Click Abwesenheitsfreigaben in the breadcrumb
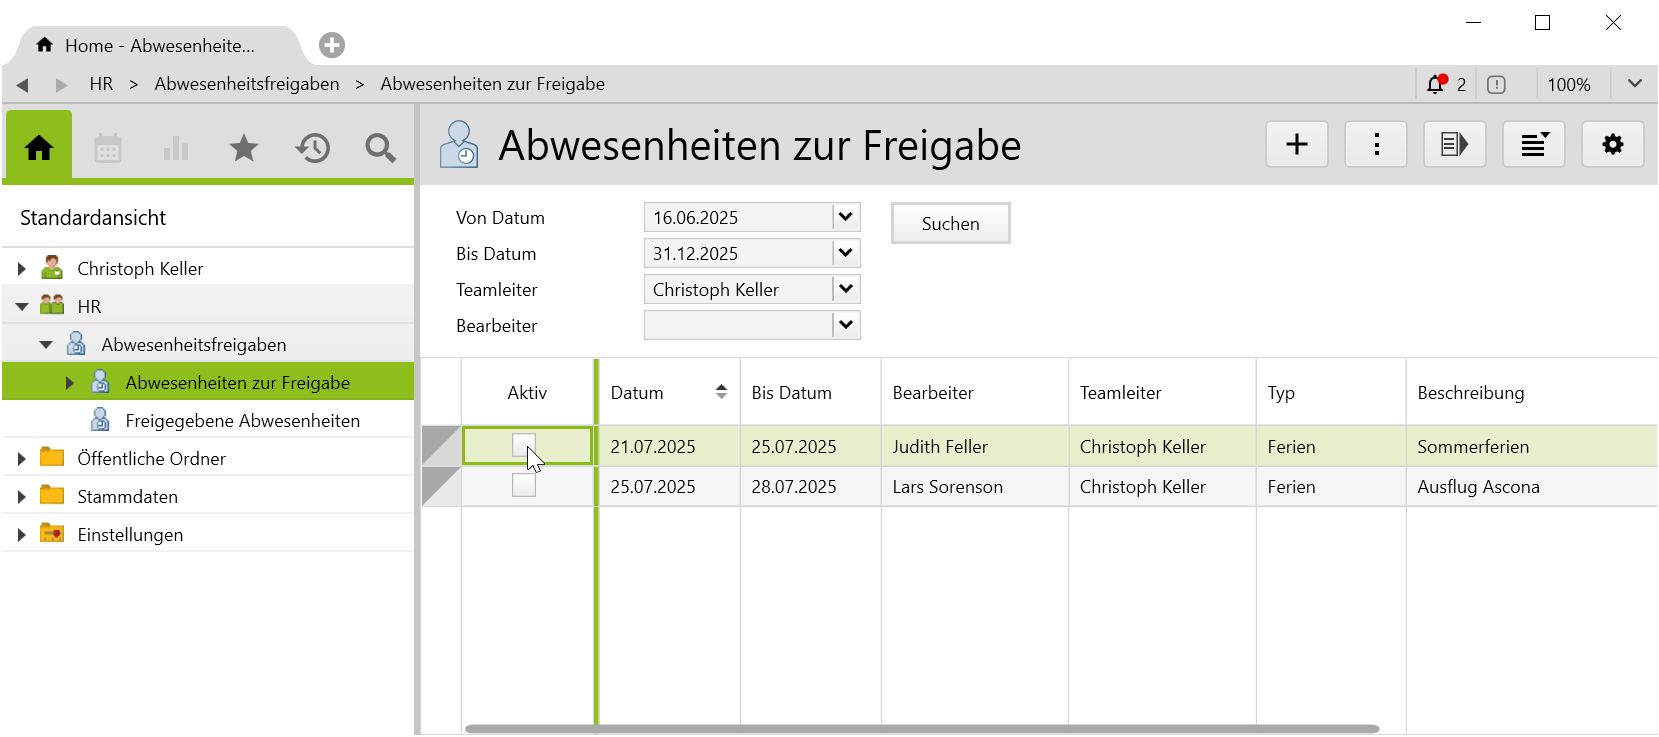 (246, 84)
